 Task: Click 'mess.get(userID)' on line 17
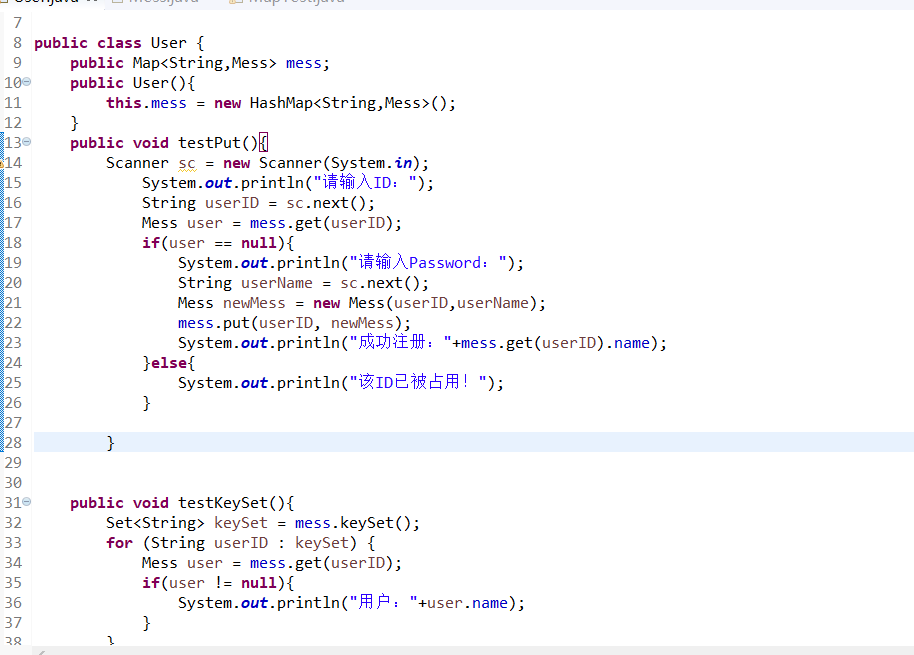click(x=321, y=223)
